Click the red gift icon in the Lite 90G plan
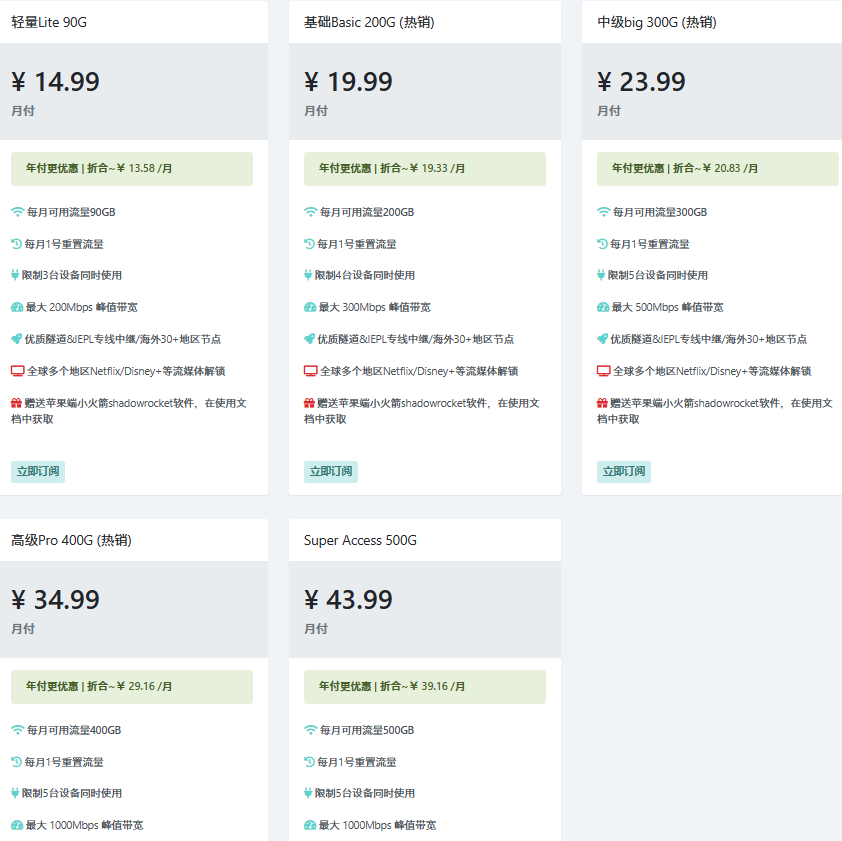The height and width of the screenshot is (841, 842). click(x=17, y=403)
